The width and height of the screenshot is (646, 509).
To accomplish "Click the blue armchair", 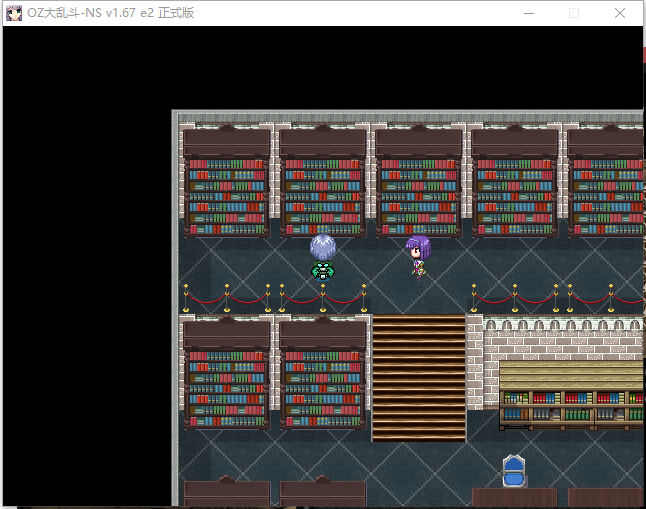I will coord(514,471).
